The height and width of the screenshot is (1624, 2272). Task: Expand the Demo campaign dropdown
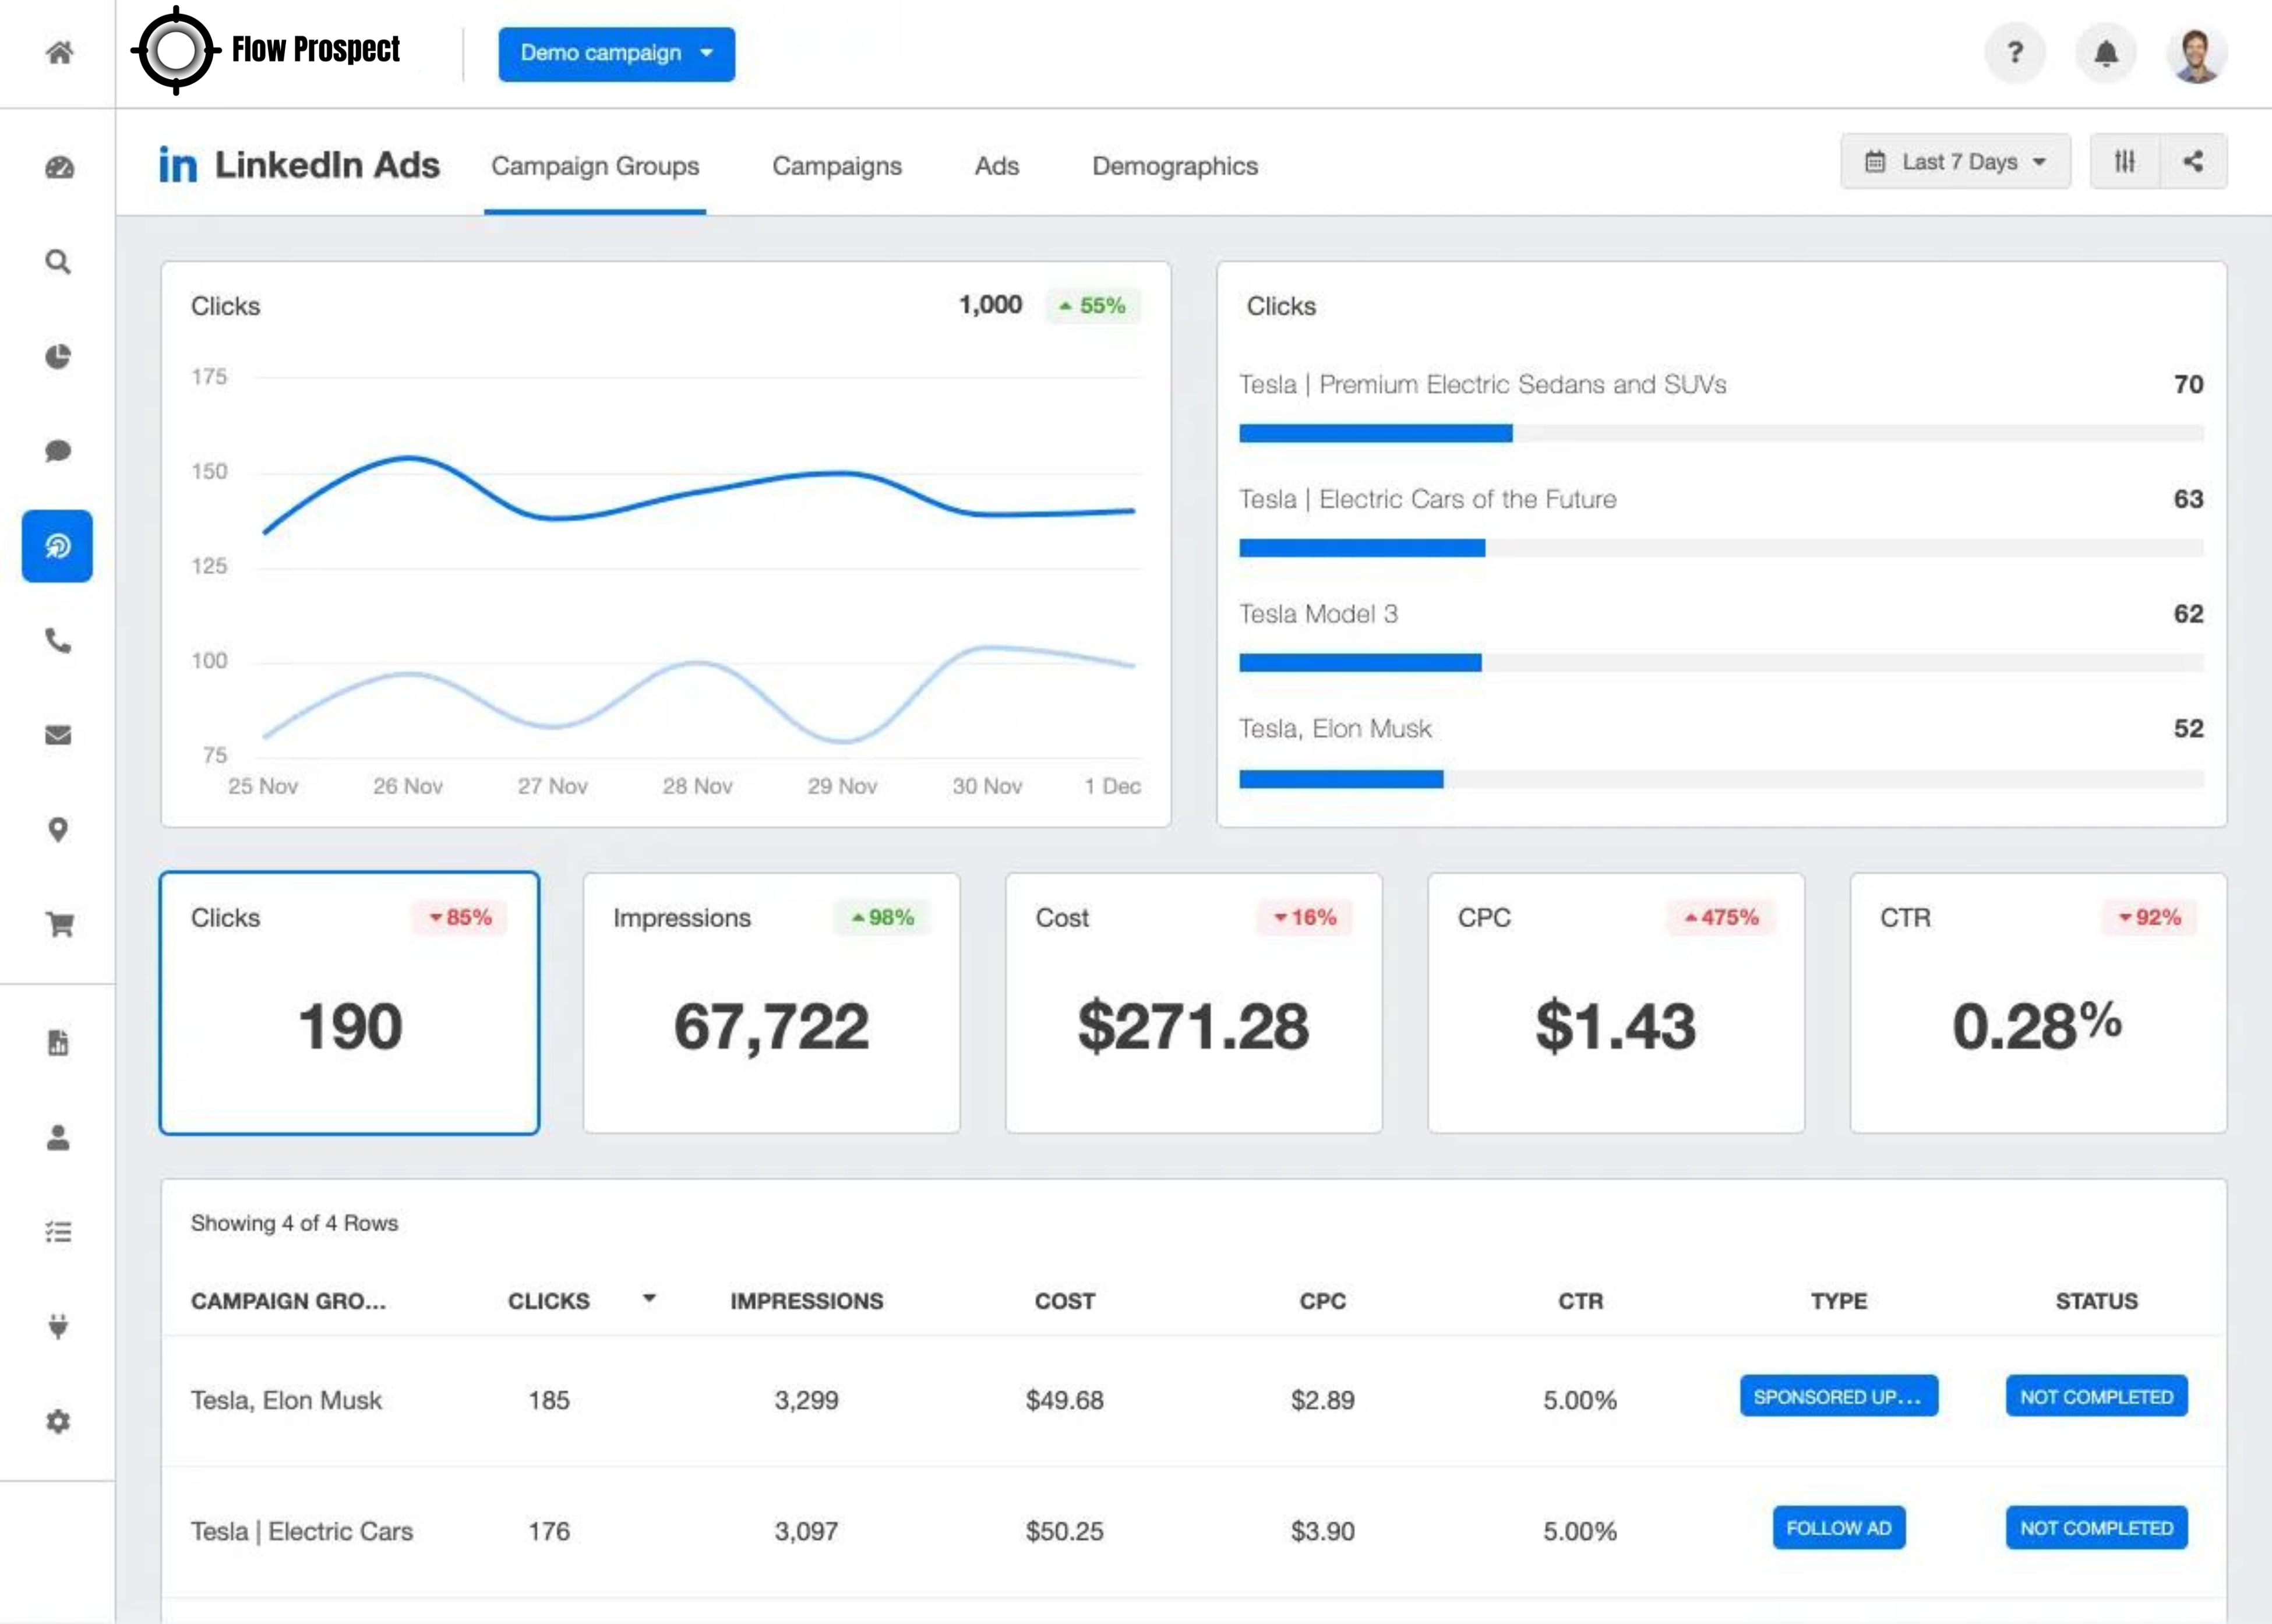(x=616, y=53)
